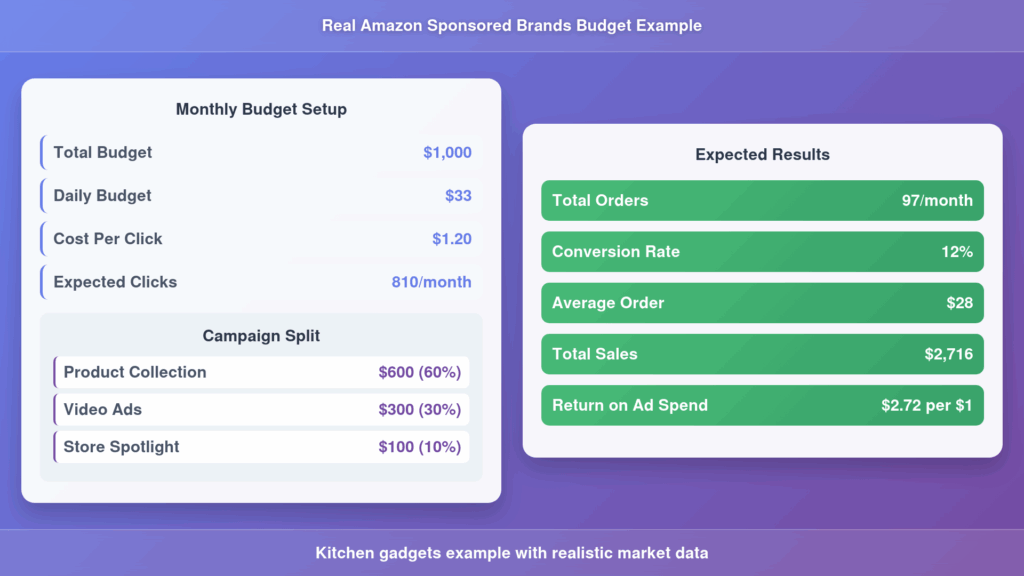Click the green Return on Ad Spend bar
Screen dimensions: 1024x576
click(762, 405)
